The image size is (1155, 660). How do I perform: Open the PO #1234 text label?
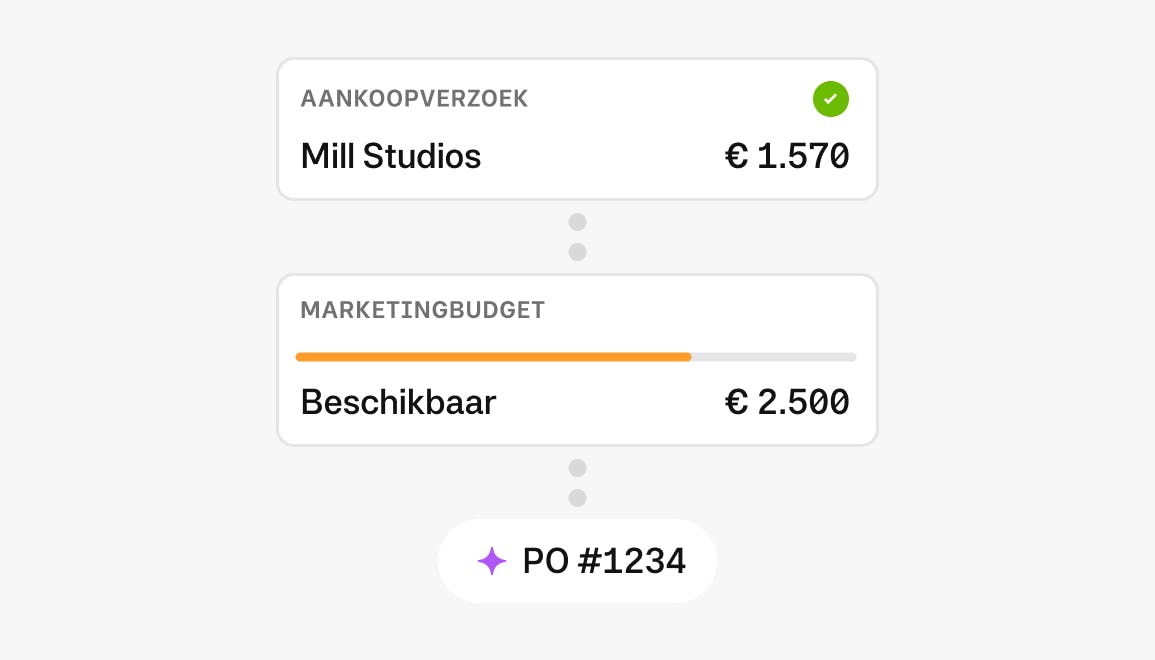604,561
